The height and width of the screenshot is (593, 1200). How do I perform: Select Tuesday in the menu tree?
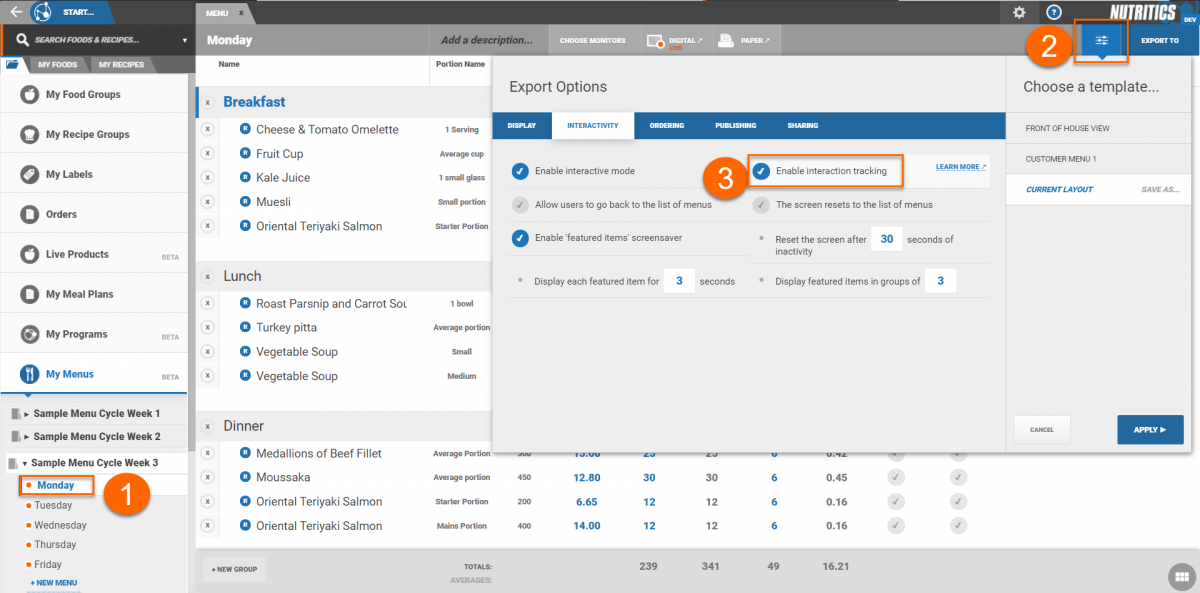pyautogui.click(x=53, y=505)
